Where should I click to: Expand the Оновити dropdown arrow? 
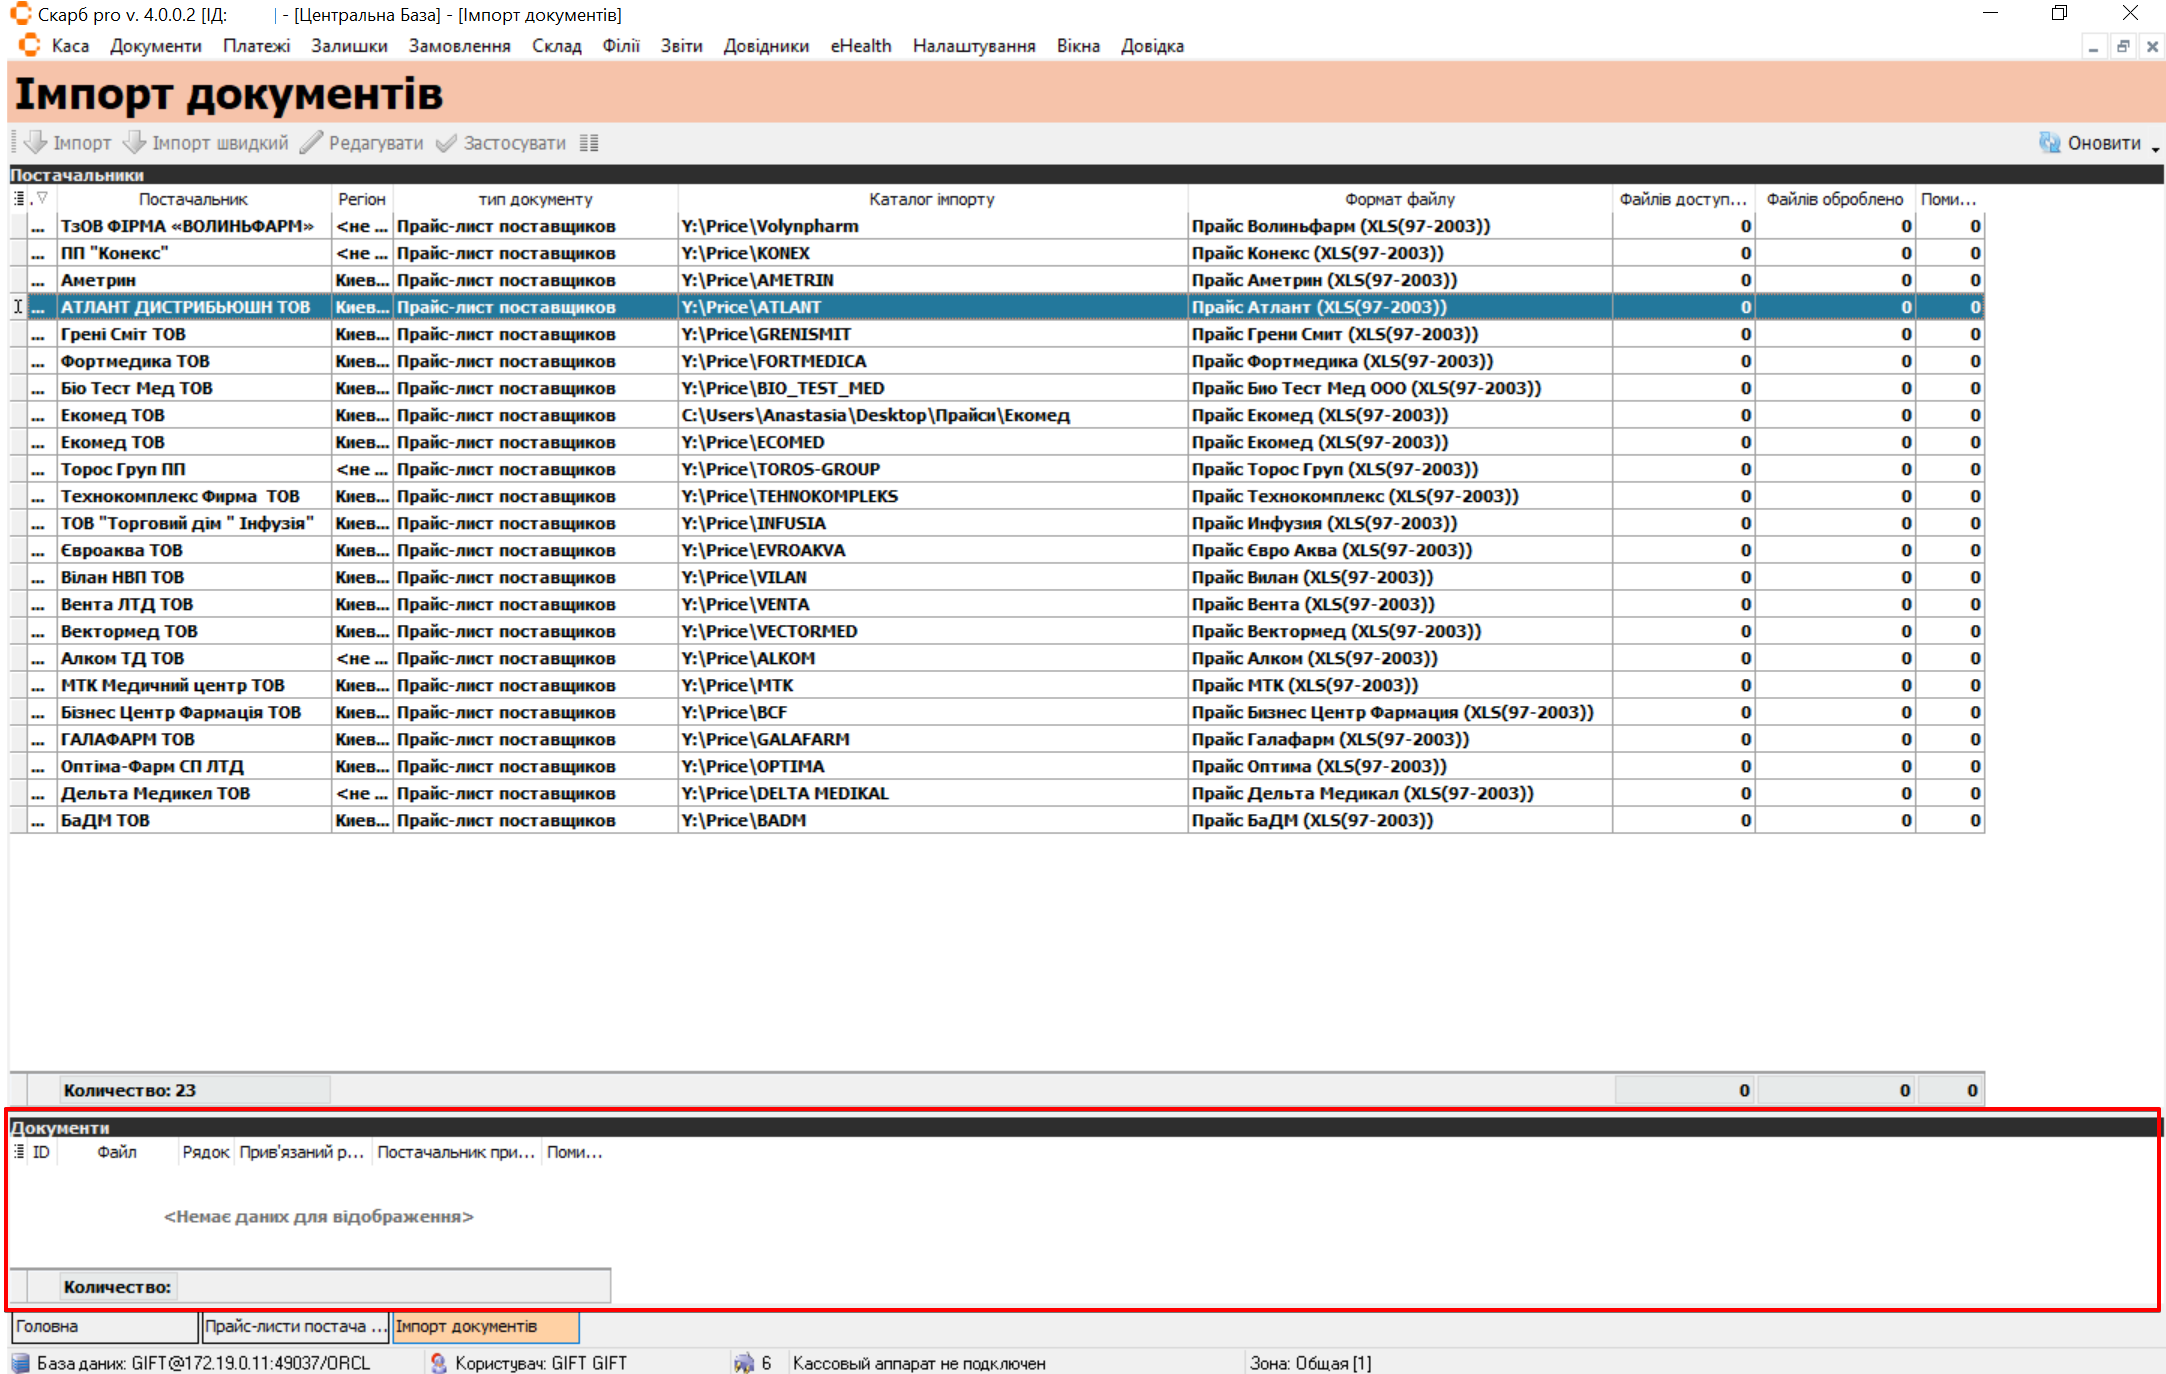[x=2155, y=149]
